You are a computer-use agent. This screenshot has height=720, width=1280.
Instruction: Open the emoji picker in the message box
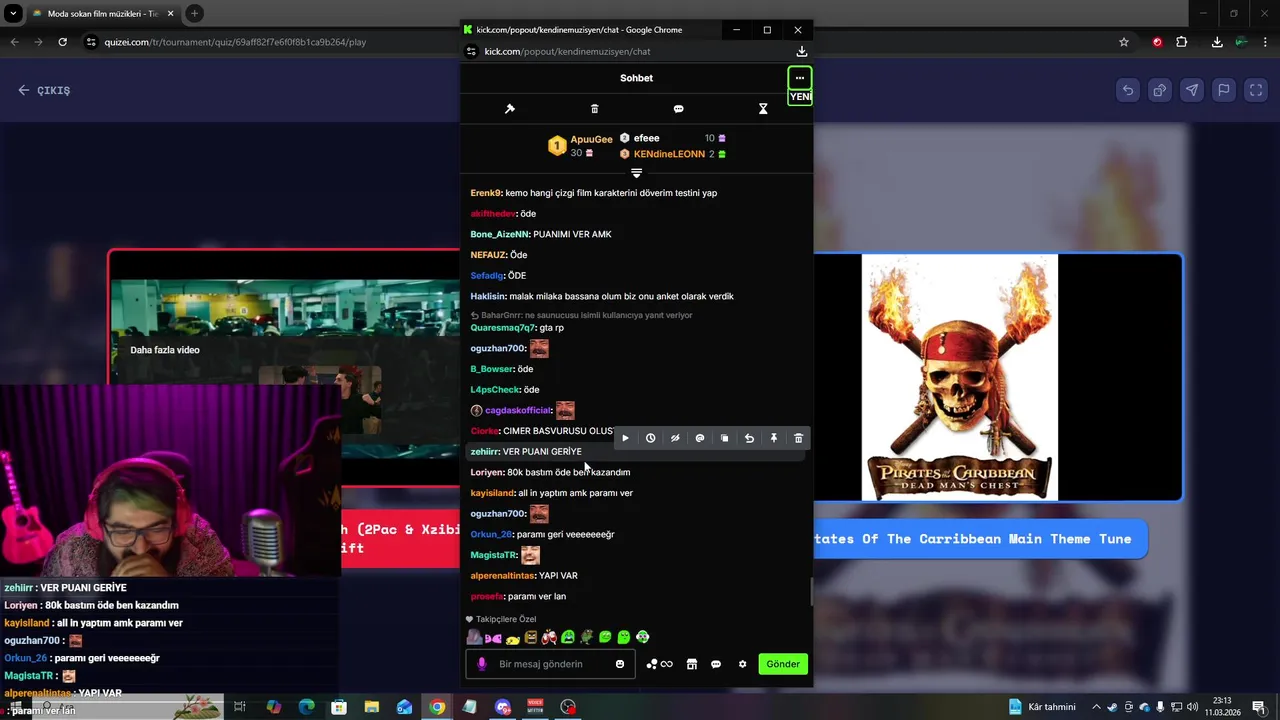[620, 664]
